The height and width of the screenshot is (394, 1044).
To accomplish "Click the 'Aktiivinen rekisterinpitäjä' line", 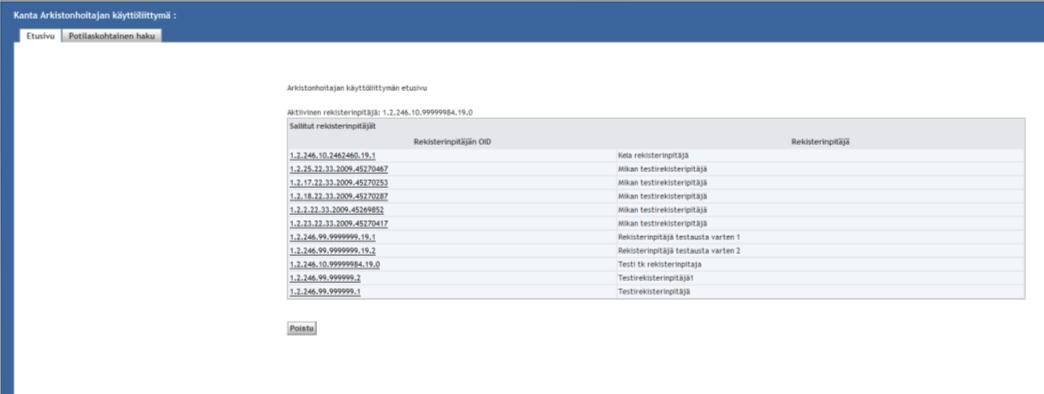I will (x=380, y=112).
